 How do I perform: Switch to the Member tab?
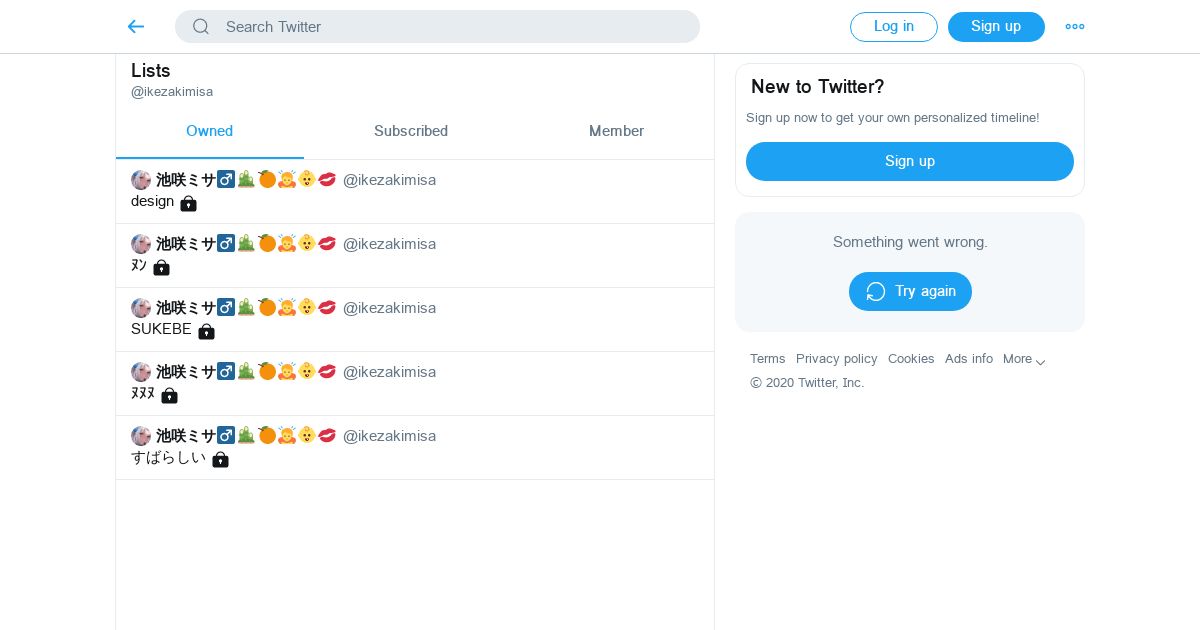click(x=616, y=131)
